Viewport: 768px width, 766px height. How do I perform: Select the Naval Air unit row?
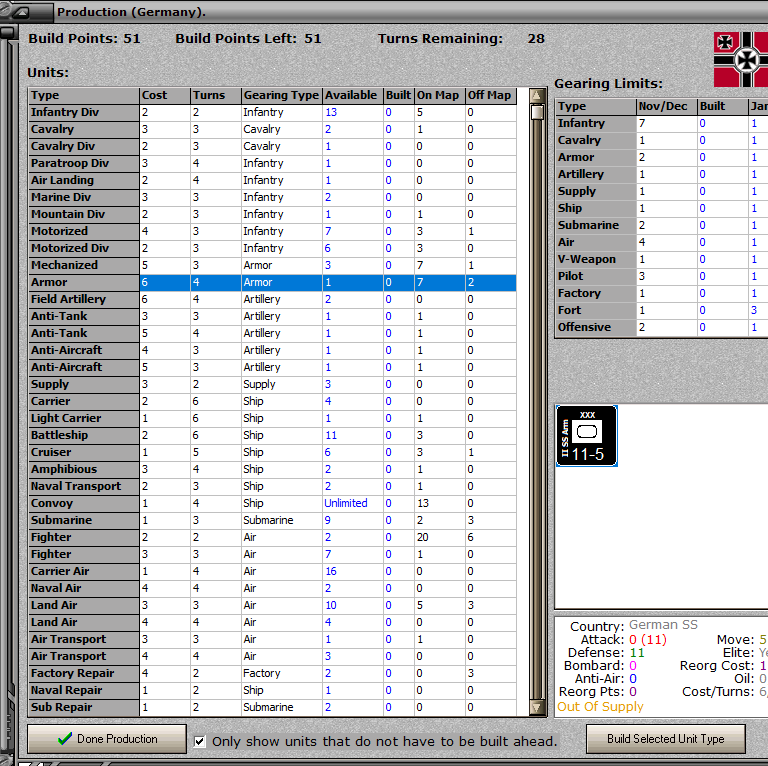pos(272,588)
